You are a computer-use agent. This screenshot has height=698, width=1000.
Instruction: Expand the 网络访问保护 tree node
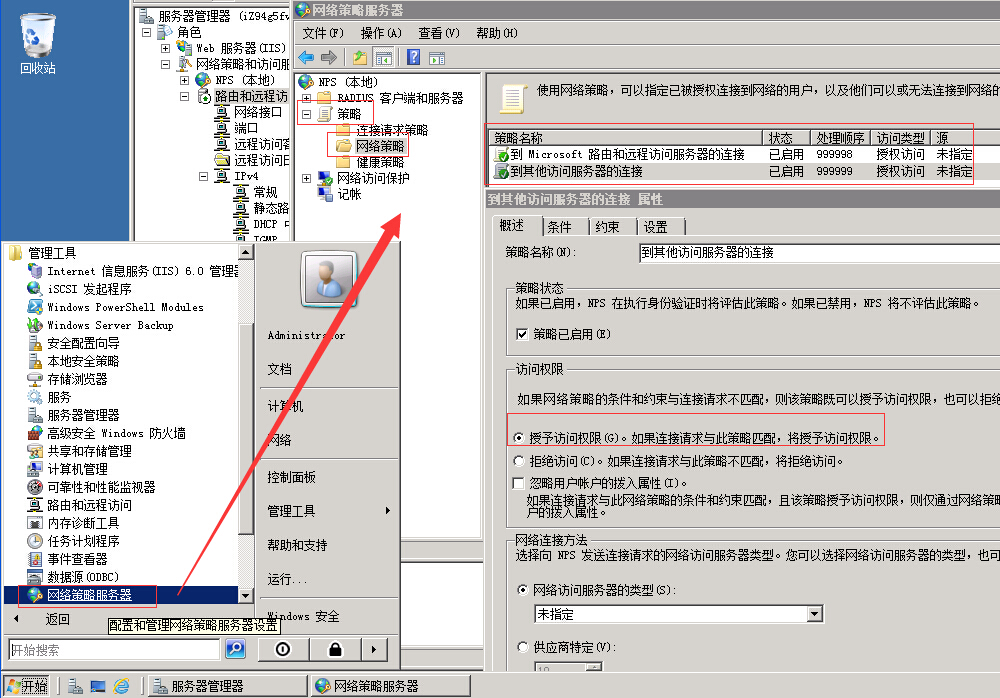(307, 178)
